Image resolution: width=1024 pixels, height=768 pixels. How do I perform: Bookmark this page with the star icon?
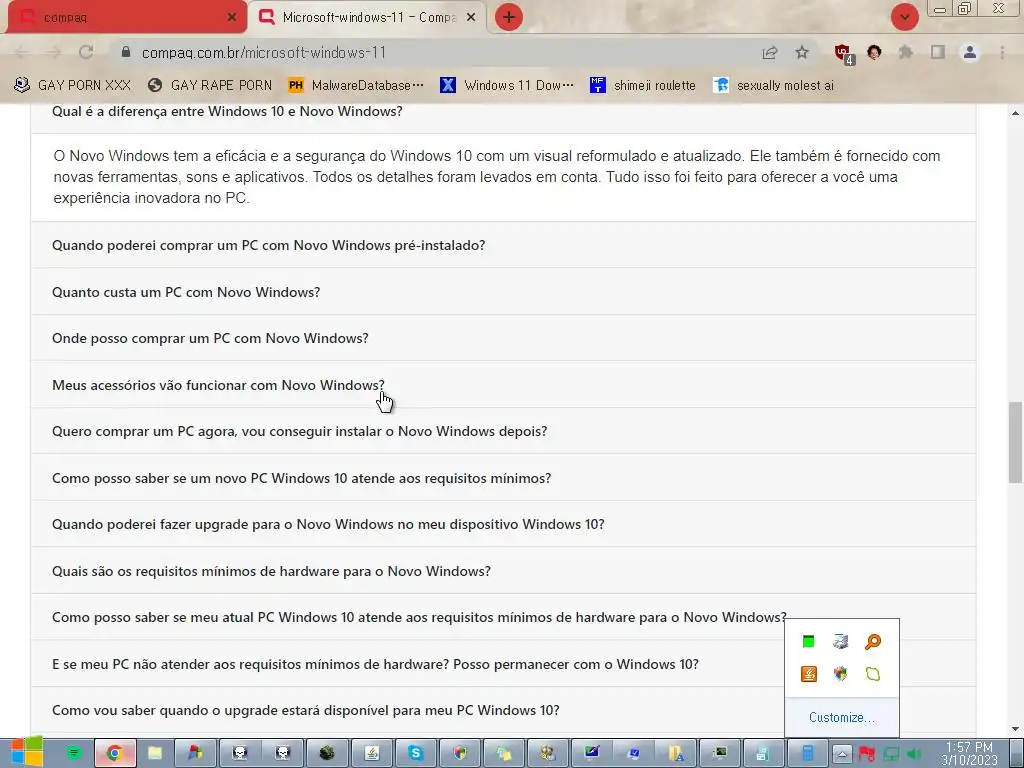point(802,53)
